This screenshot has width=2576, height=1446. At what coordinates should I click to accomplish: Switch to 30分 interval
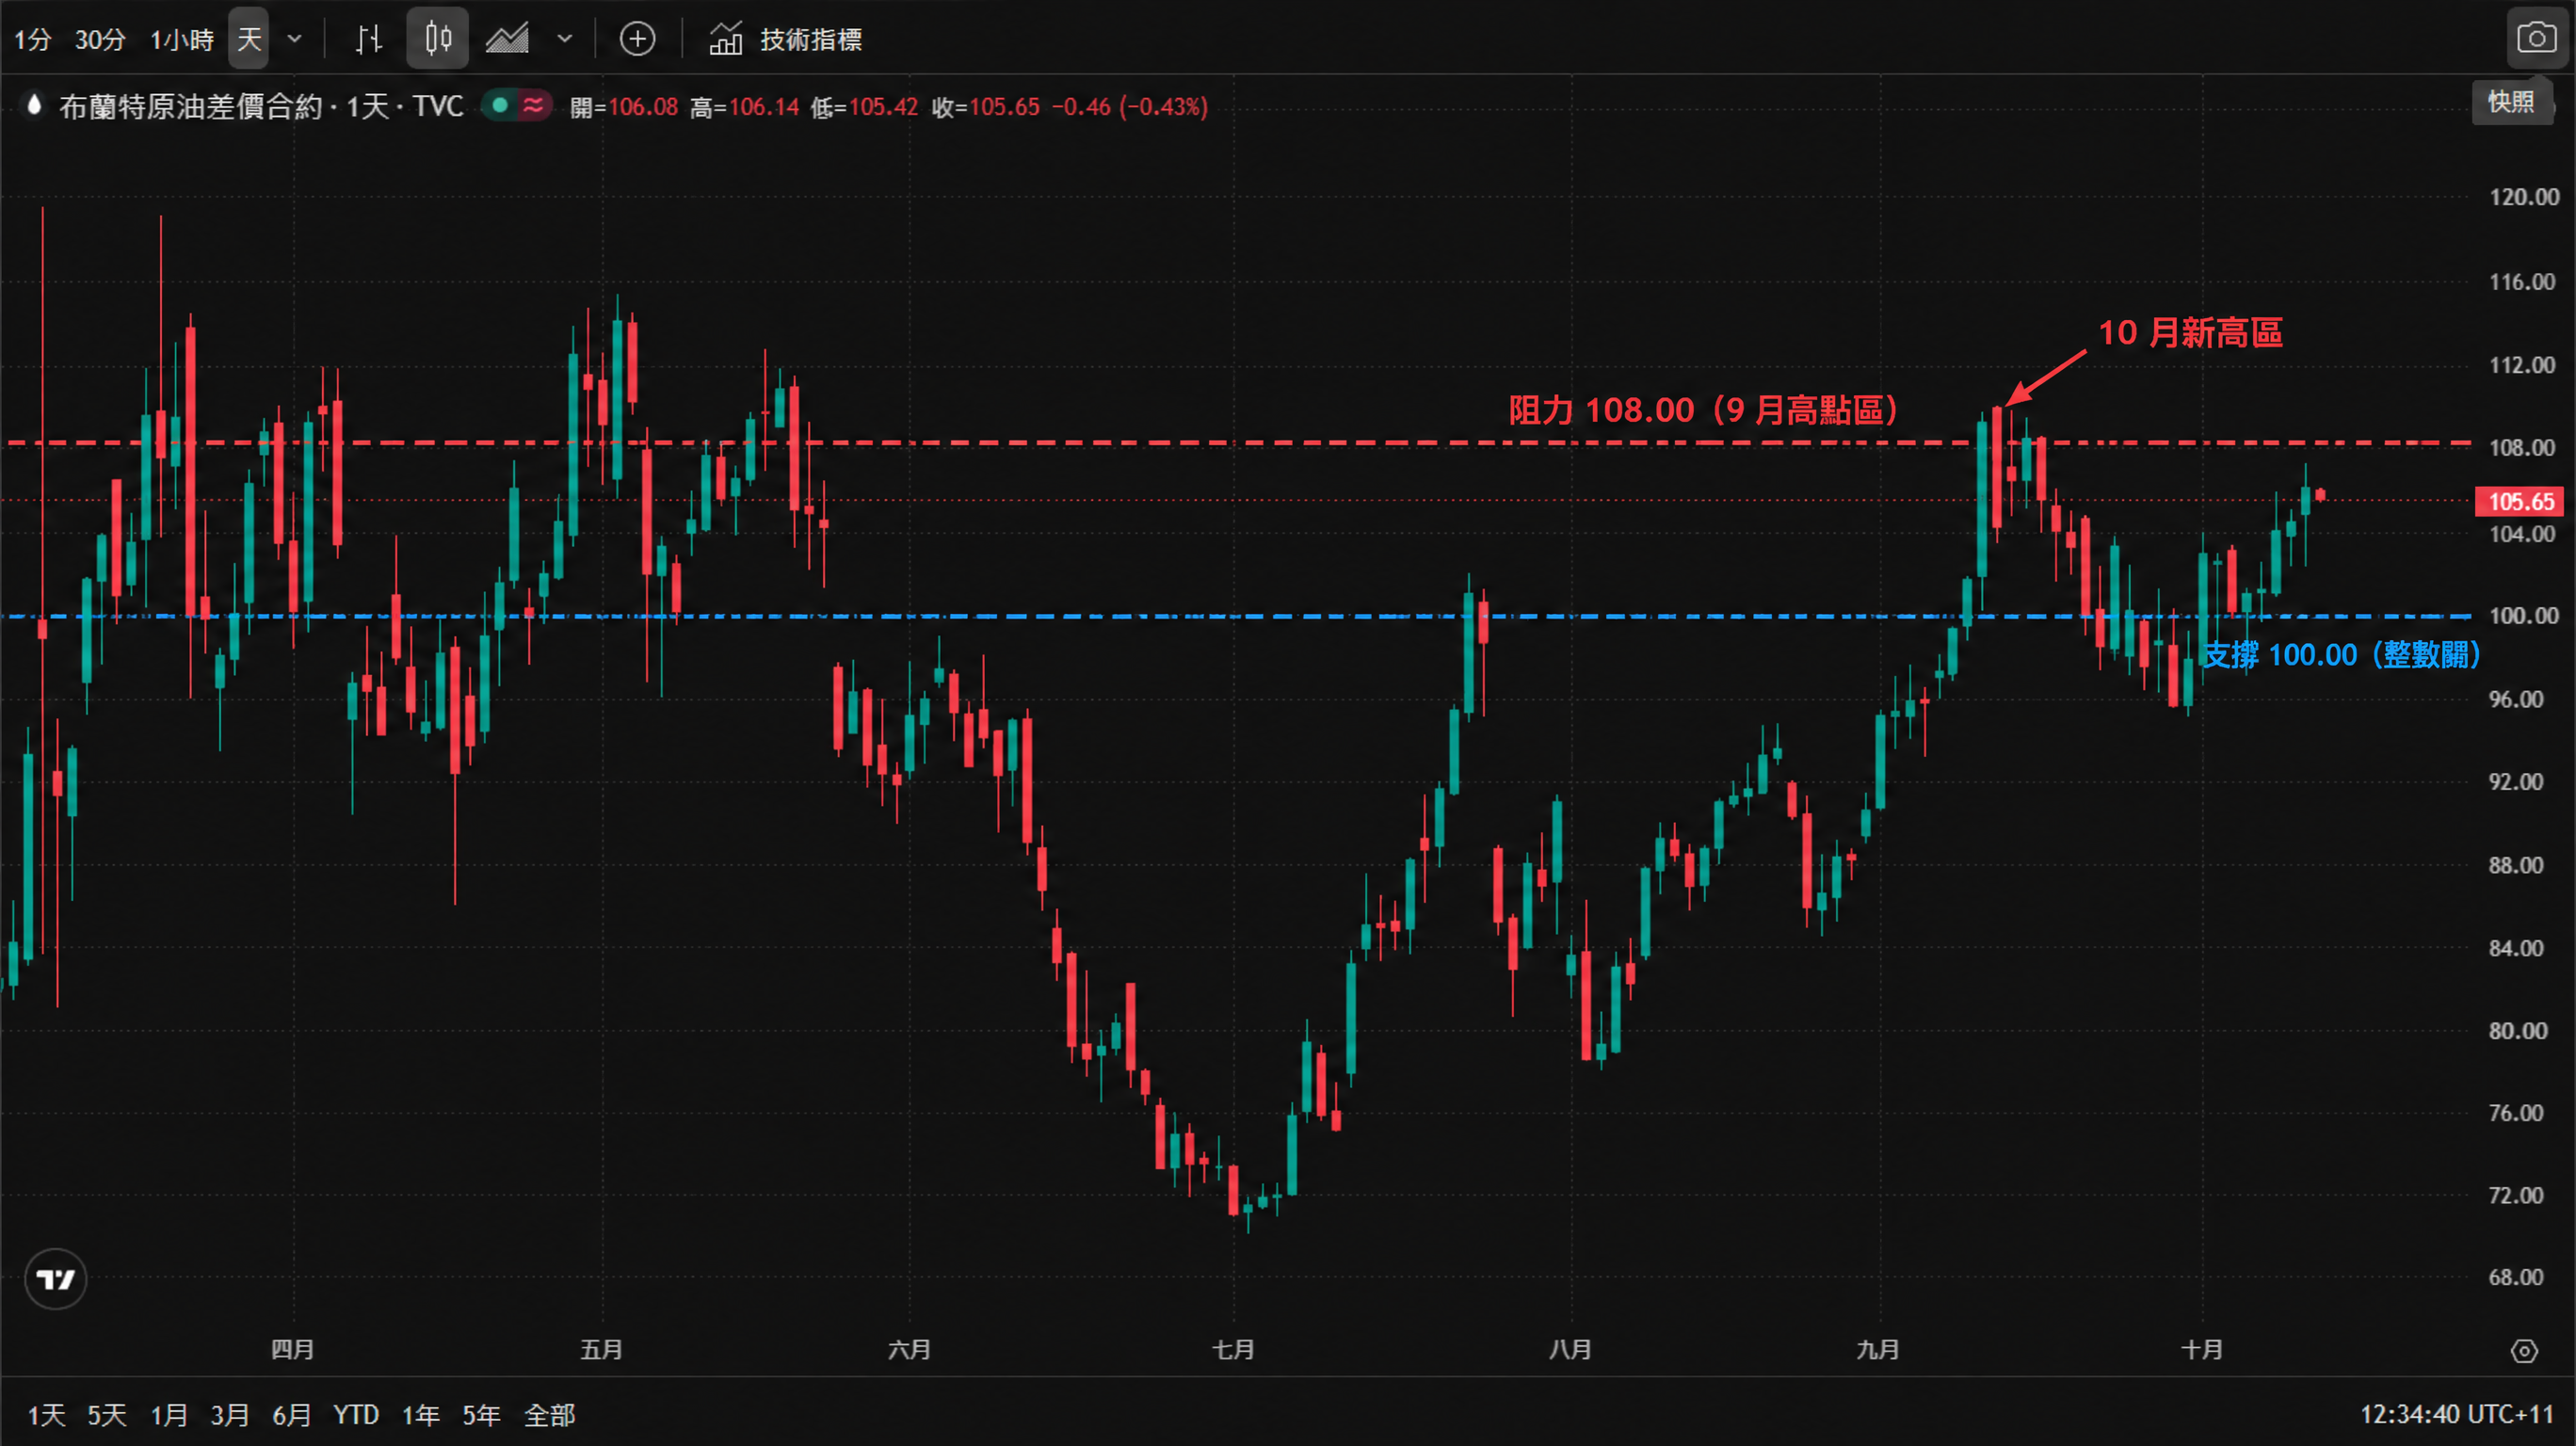coord(100,39)
